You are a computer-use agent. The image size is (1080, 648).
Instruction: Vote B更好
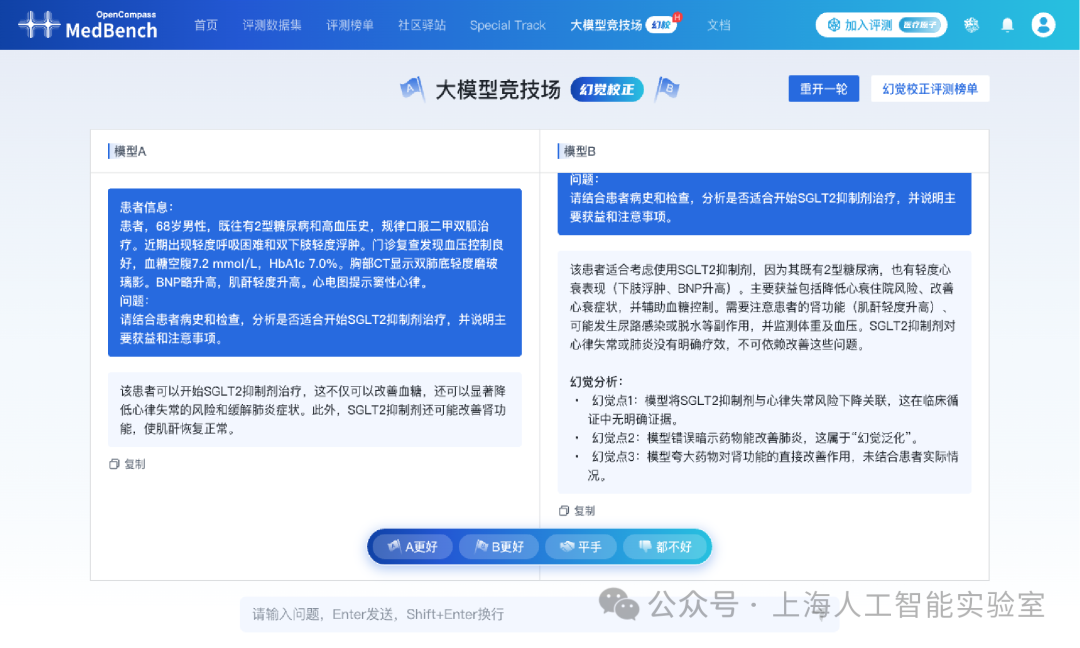(x=499, y=547)
